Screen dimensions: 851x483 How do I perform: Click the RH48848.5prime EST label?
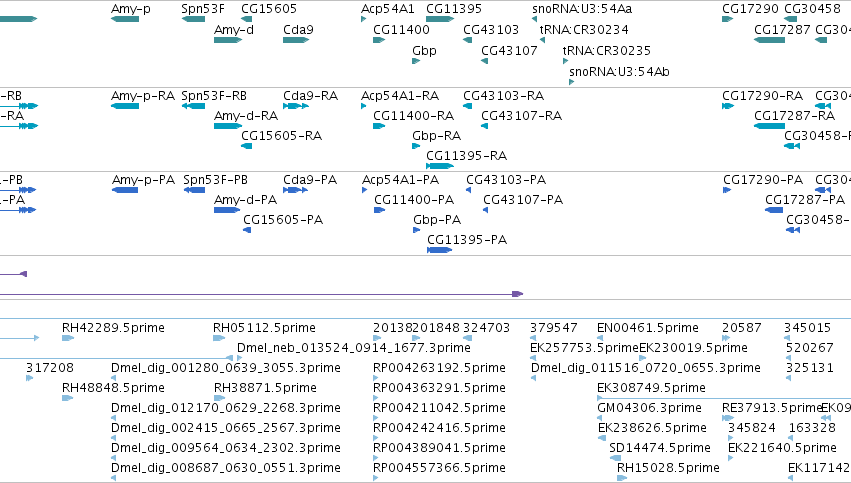tap(113, 388)
